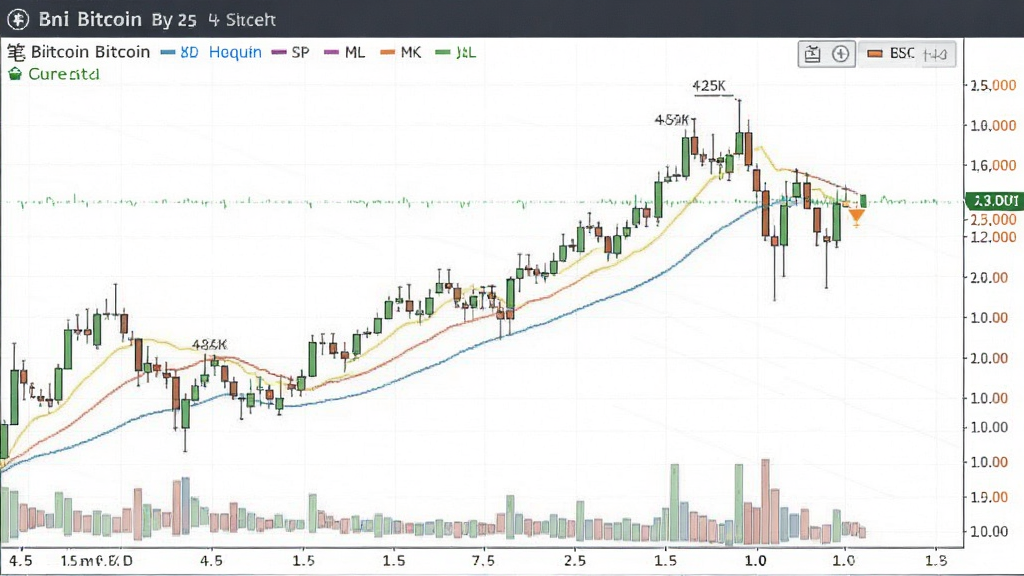Toggle the MK orange indicator legend entry

[x=401, y=52]
